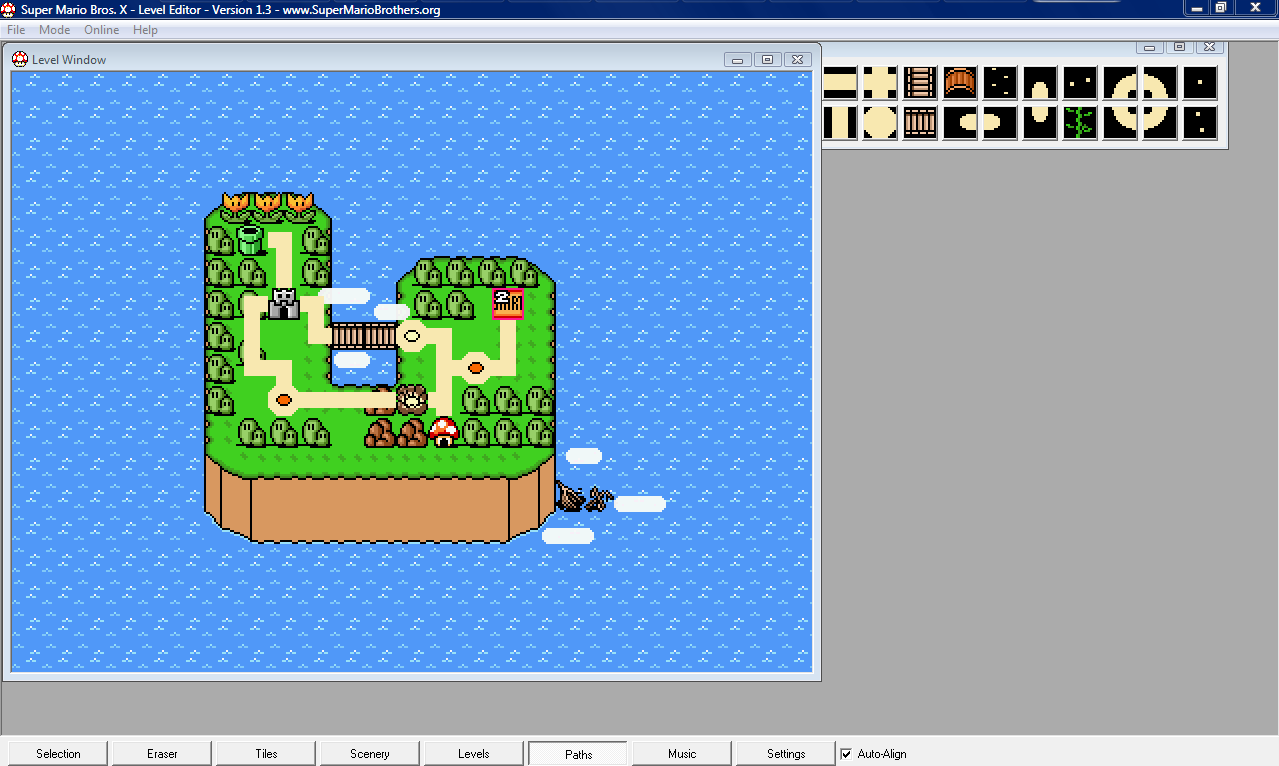Click the Level Window mushroom icon
The image size is (1279, 766).
19,59
